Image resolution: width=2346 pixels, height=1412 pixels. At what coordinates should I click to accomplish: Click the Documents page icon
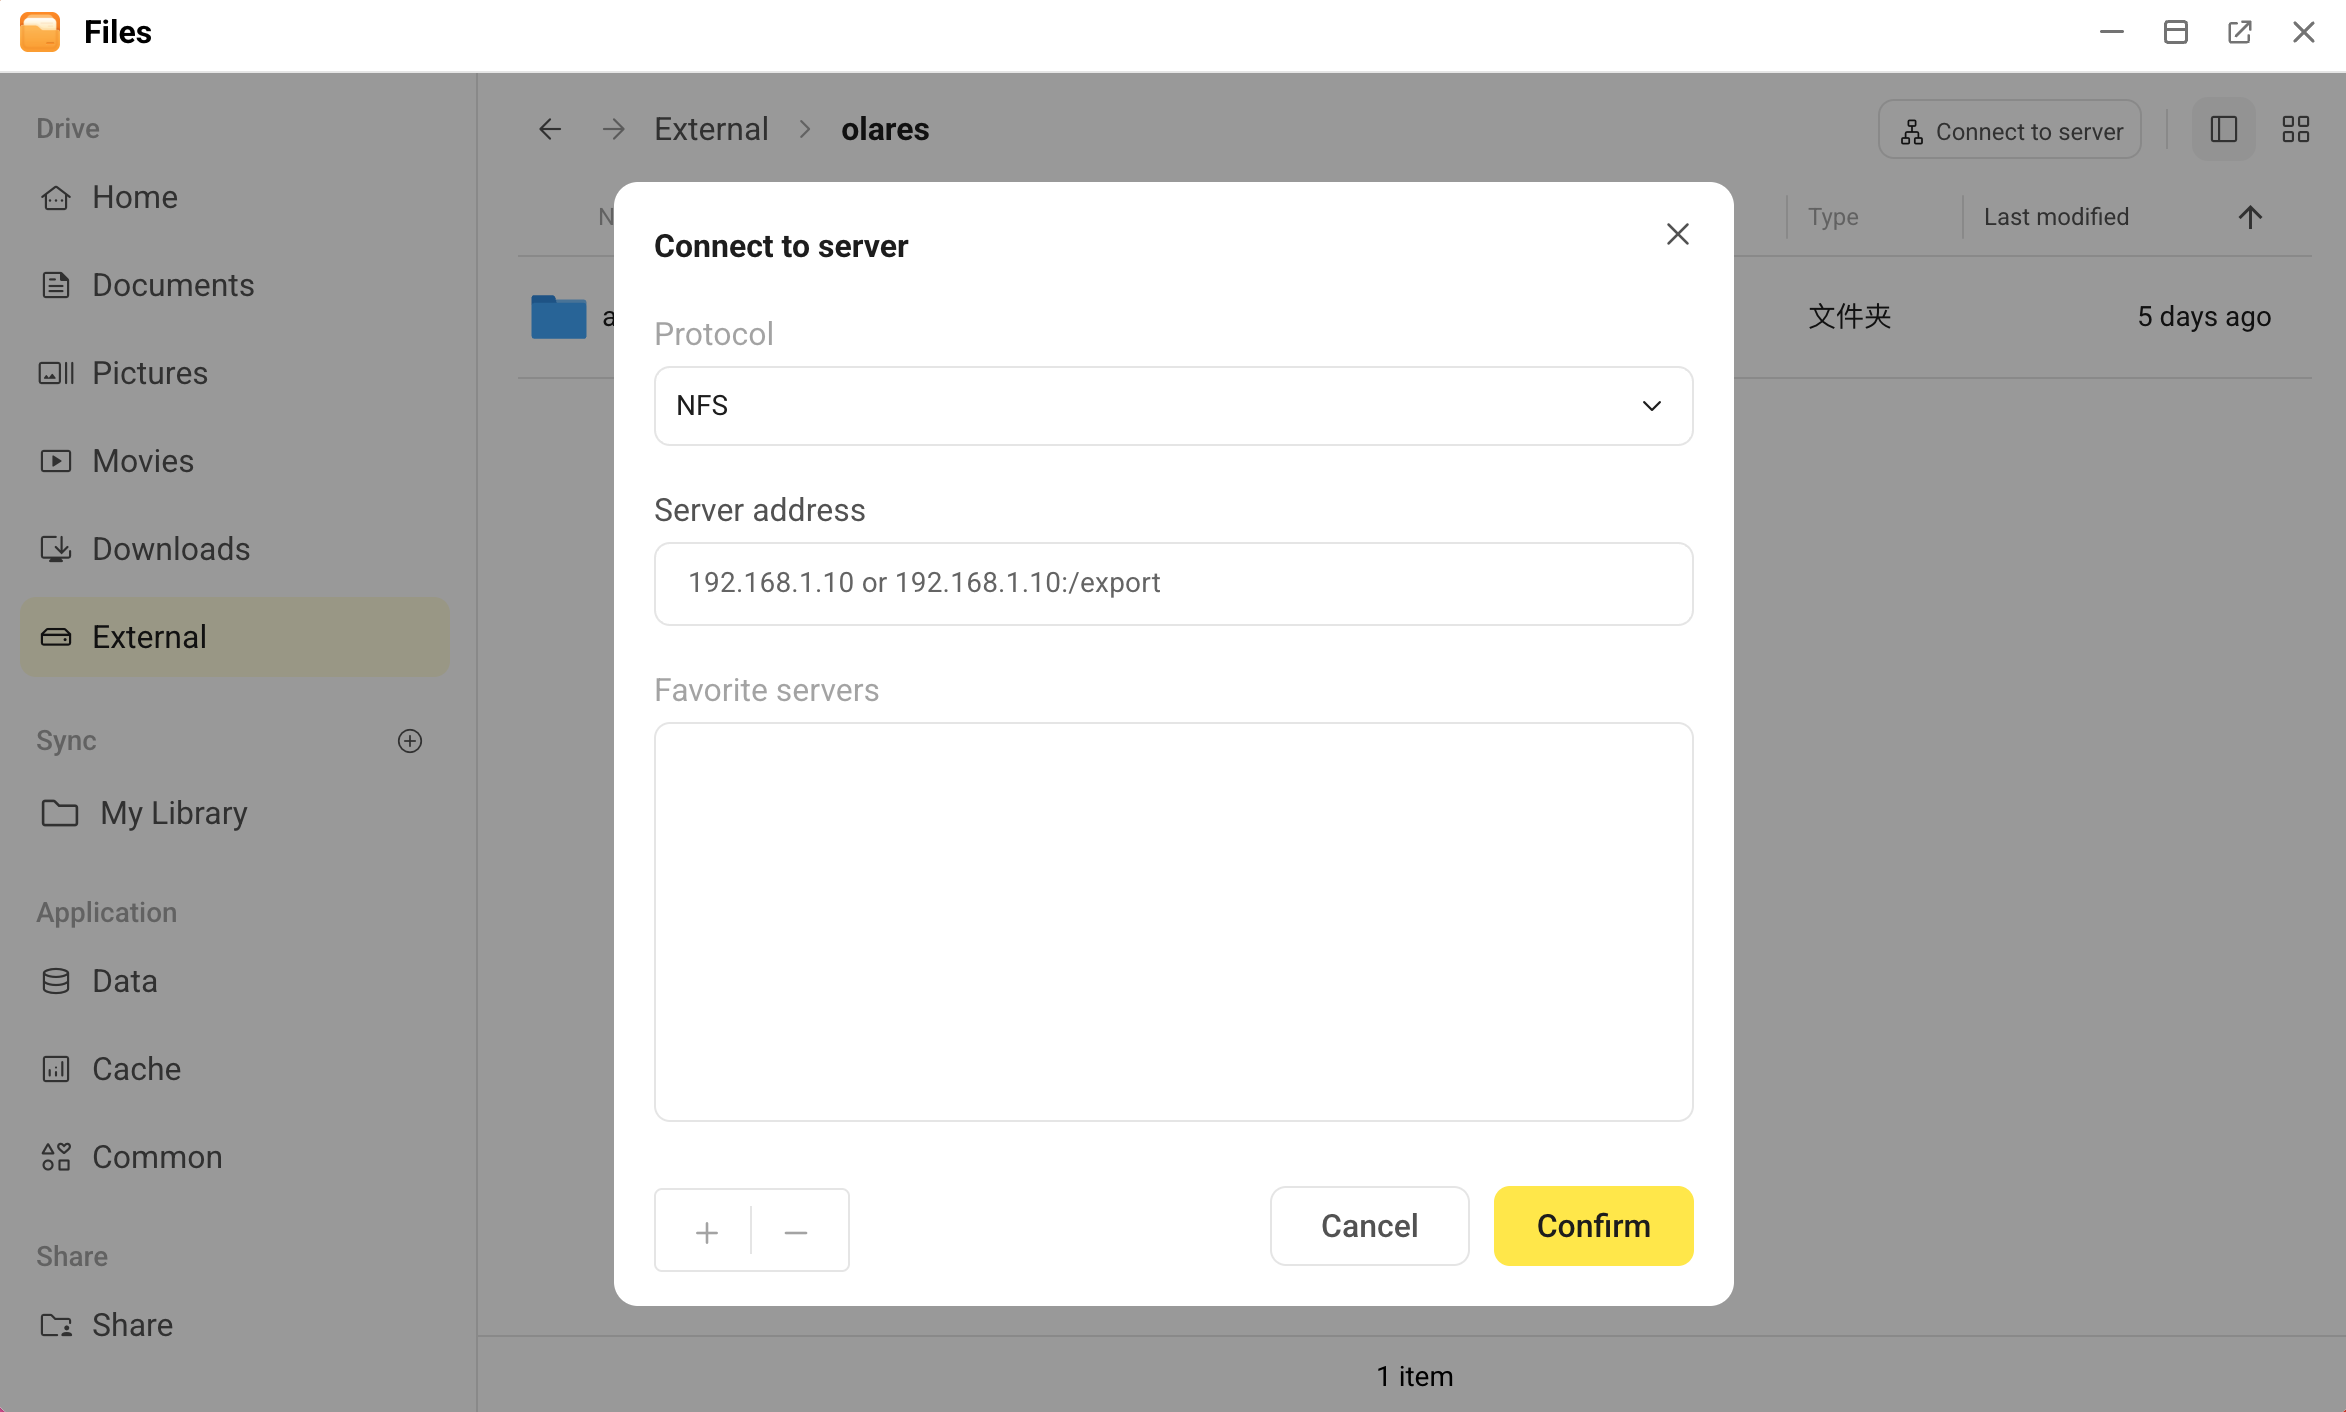pos(56,285)
